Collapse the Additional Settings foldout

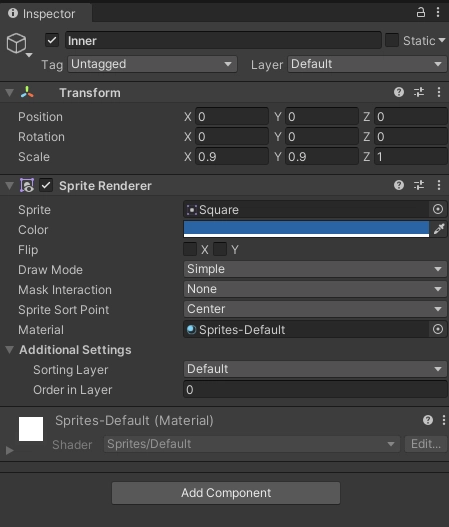point(9,350)
